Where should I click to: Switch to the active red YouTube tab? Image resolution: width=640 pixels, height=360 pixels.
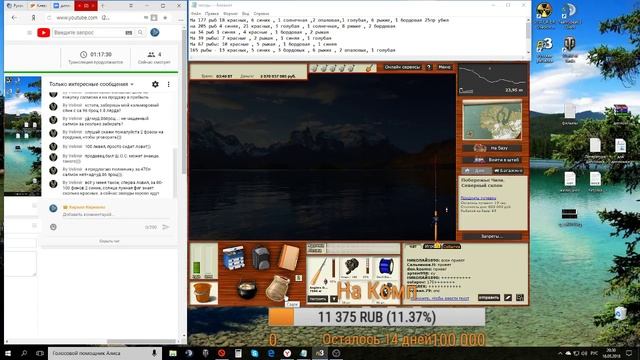tap(86, 6)
